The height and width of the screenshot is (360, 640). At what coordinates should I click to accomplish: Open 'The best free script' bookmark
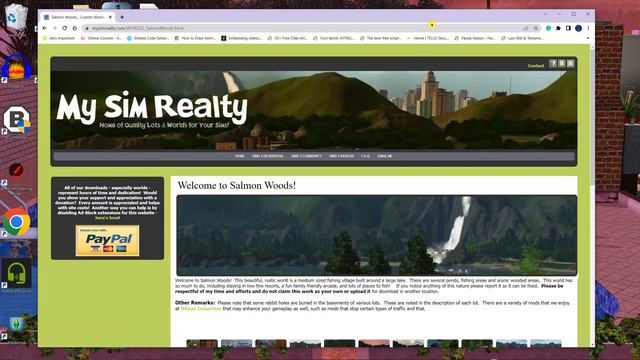(x=381, y=38)
